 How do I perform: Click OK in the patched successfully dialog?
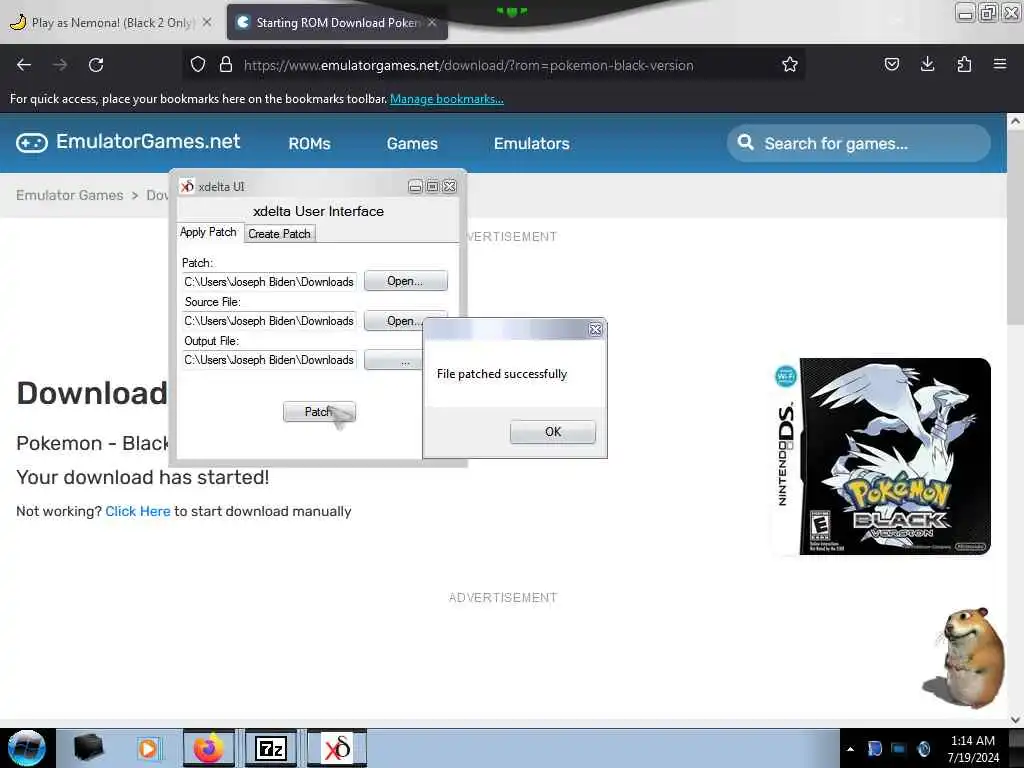552,432
